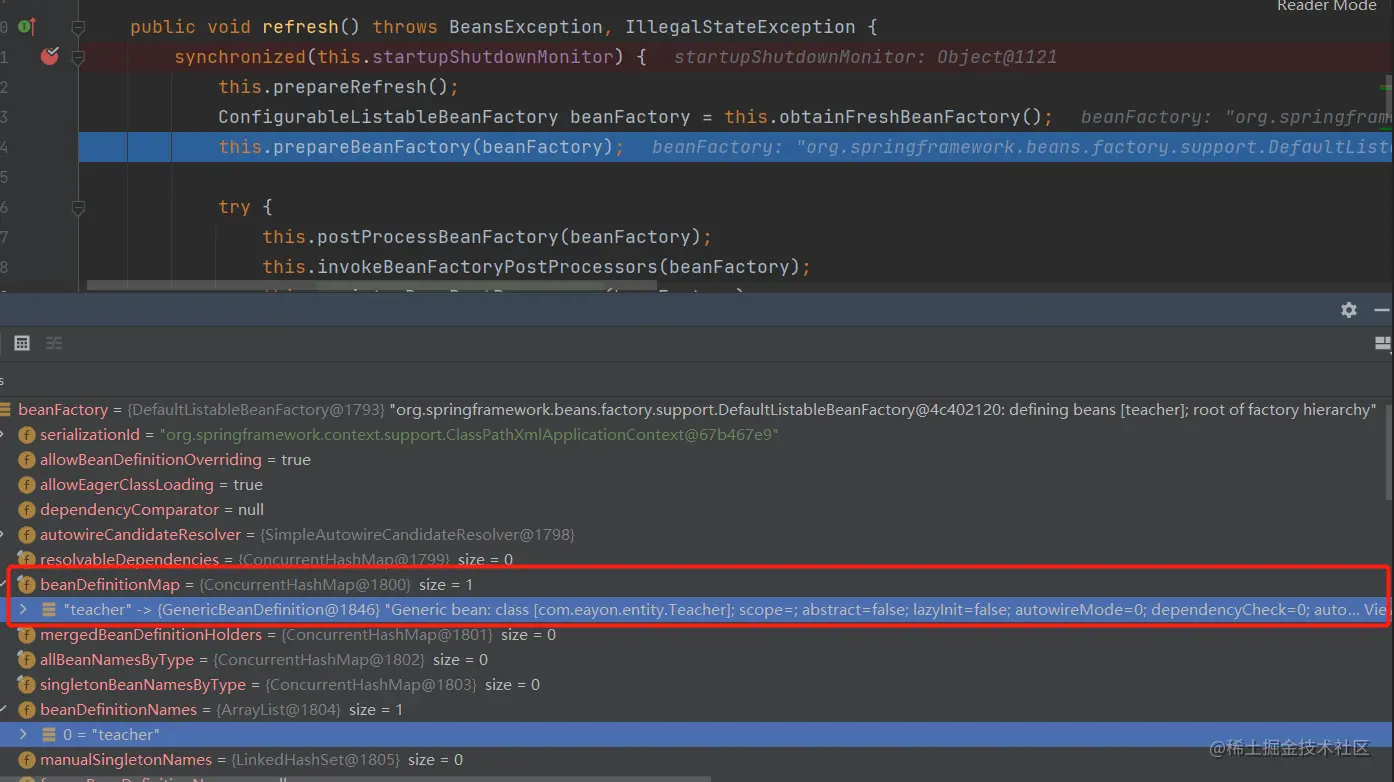Screen dimensions: 1394x782
Task: Click field icon beside mergedBeanDefinitionHolders
Action: pos(27,635)
